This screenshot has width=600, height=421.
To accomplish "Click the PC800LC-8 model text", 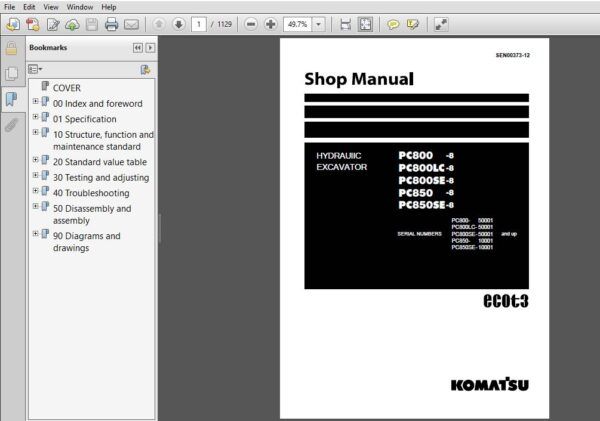I will (426, 168).
